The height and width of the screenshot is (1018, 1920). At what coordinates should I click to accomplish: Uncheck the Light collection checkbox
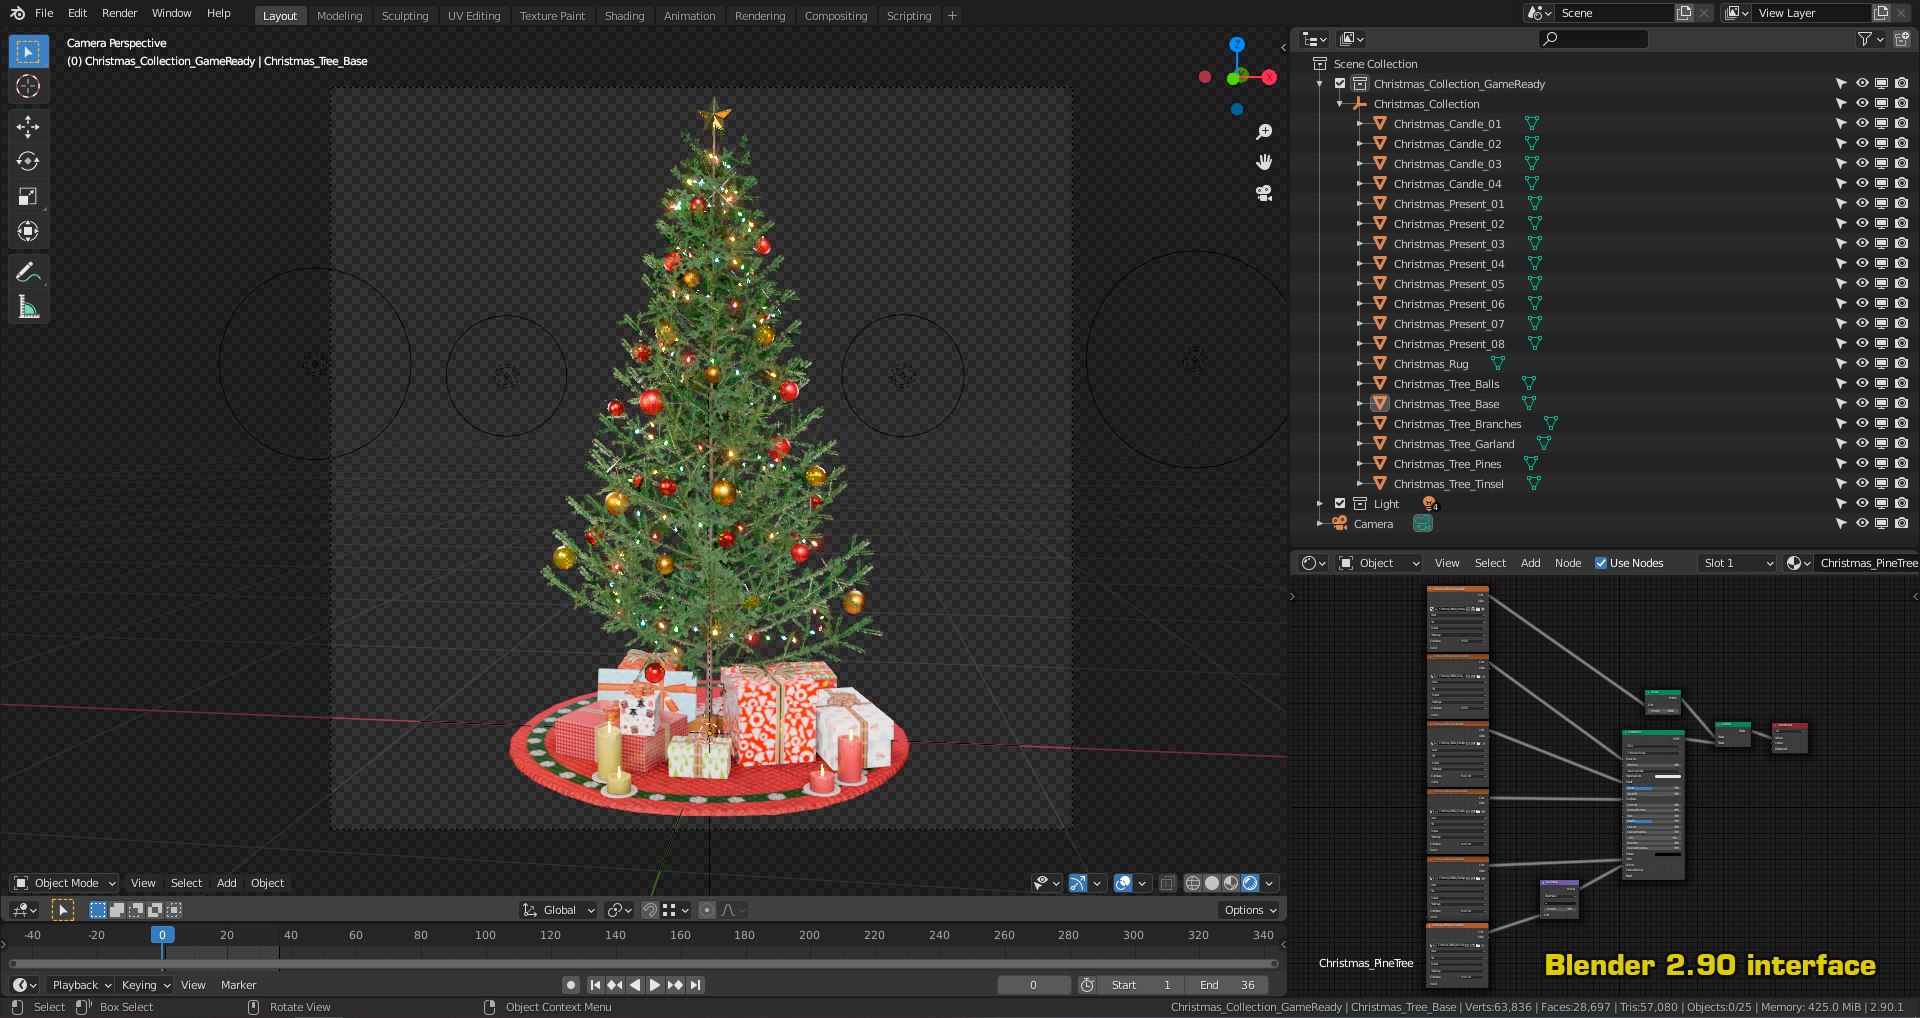click(x=1340, y=504)
